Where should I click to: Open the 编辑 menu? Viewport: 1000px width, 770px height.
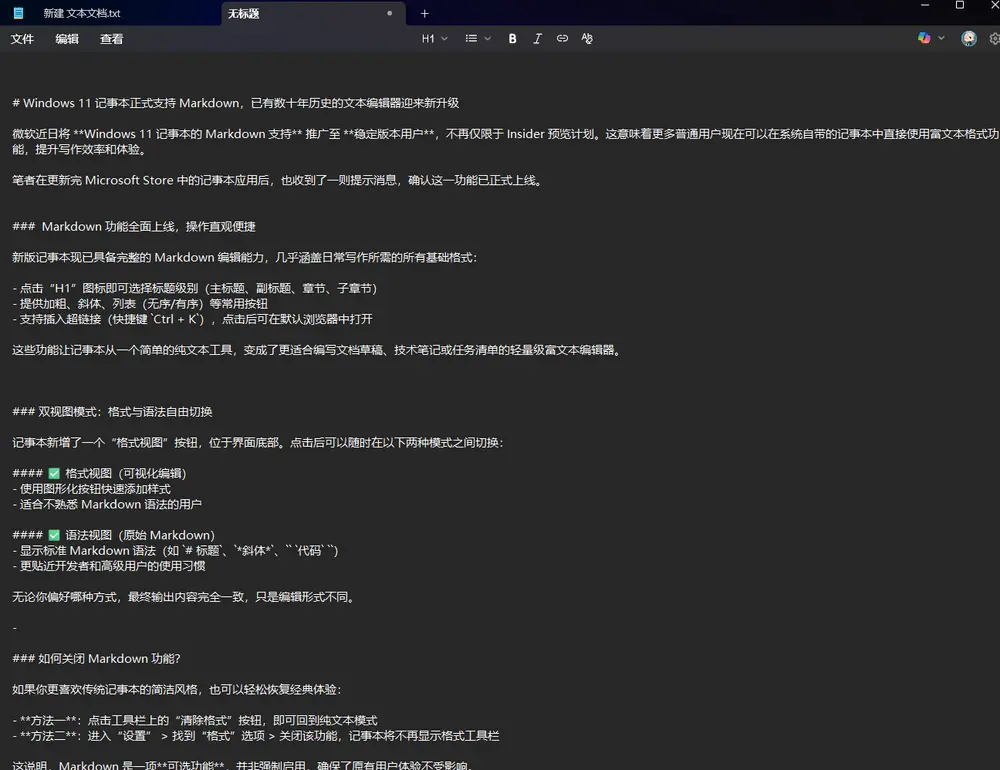tap(67, 39)
